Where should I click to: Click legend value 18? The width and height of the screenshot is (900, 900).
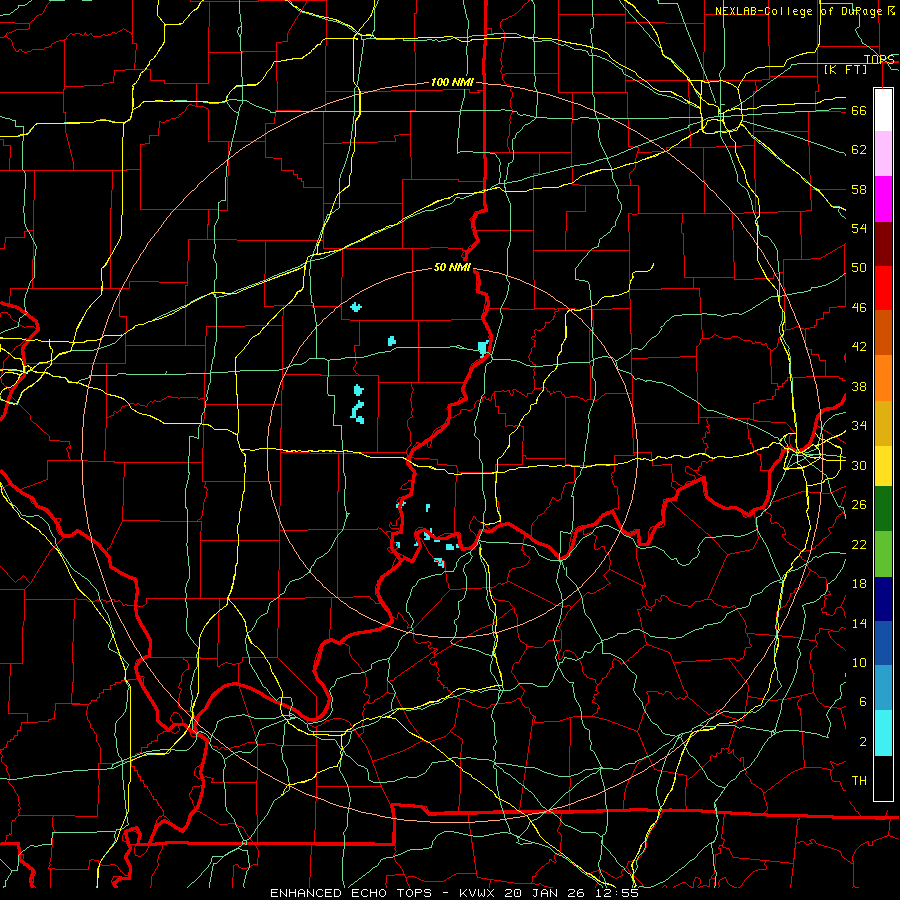(859, 584)
